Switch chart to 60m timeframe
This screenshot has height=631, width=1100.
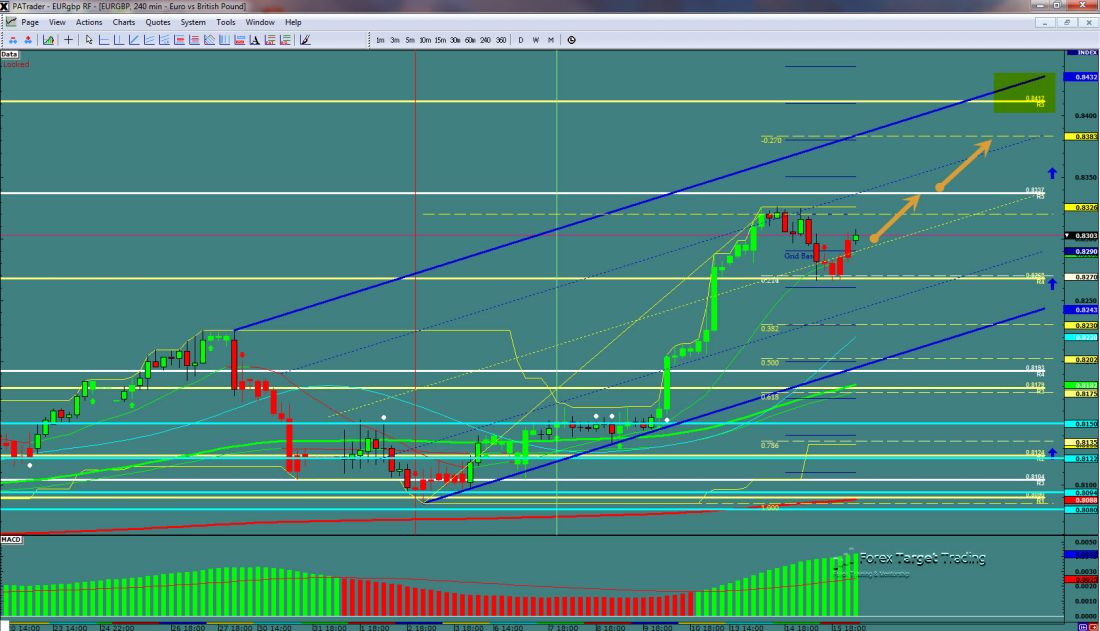470,40
